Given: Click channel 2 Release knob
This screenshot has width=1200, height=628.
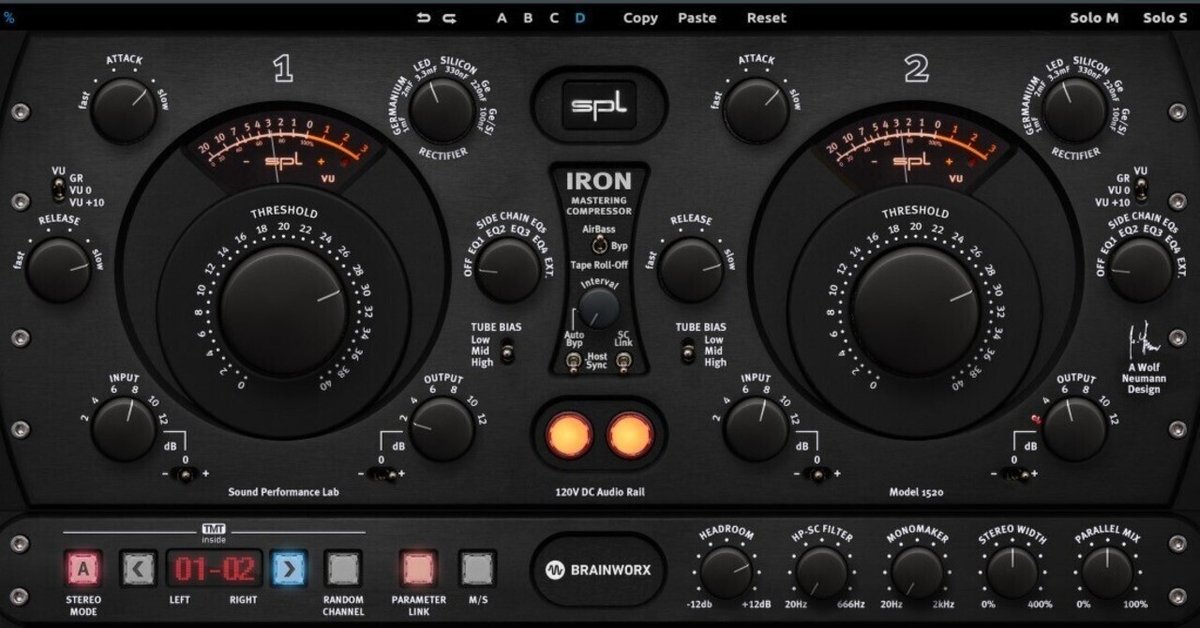Looking at the screenshot, I should 690,270.
